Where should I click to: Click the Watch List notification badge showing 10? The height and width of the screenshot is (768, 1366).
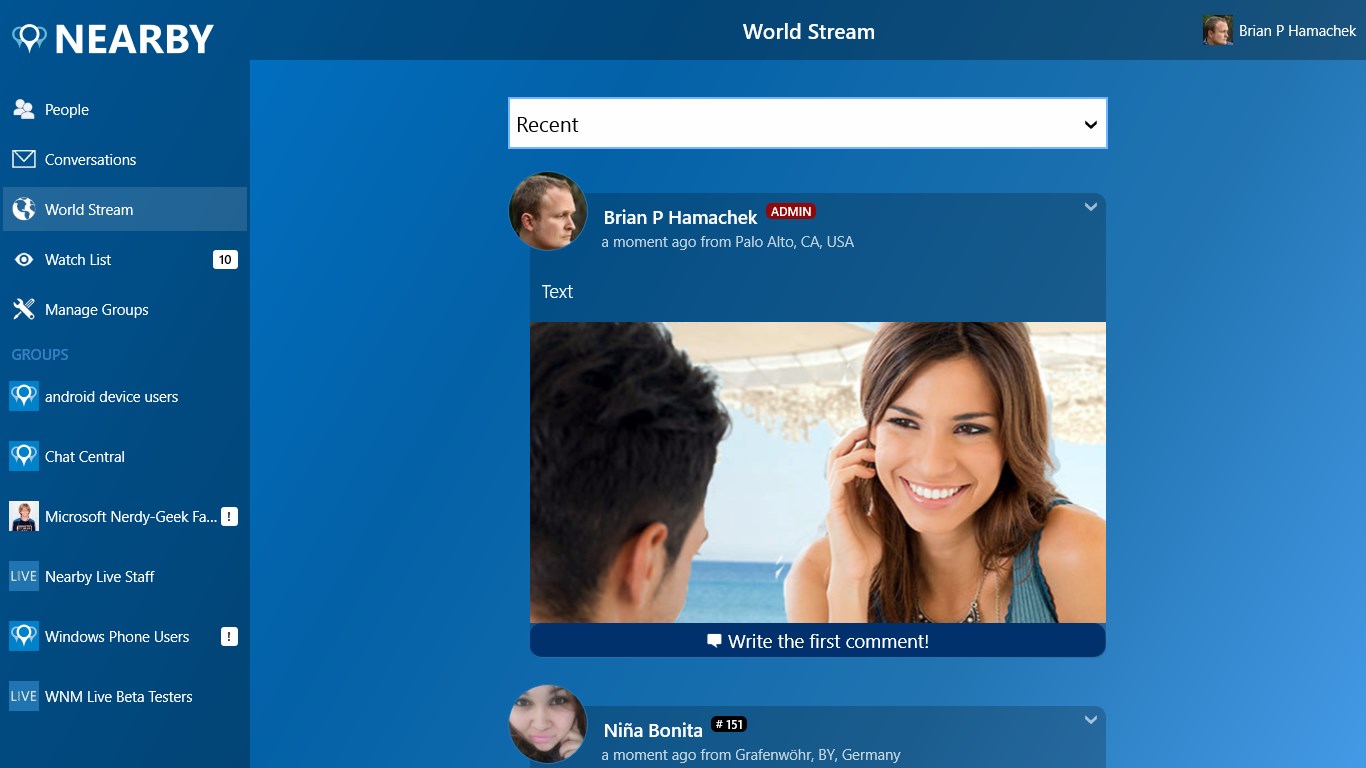[x=226, y=259]
